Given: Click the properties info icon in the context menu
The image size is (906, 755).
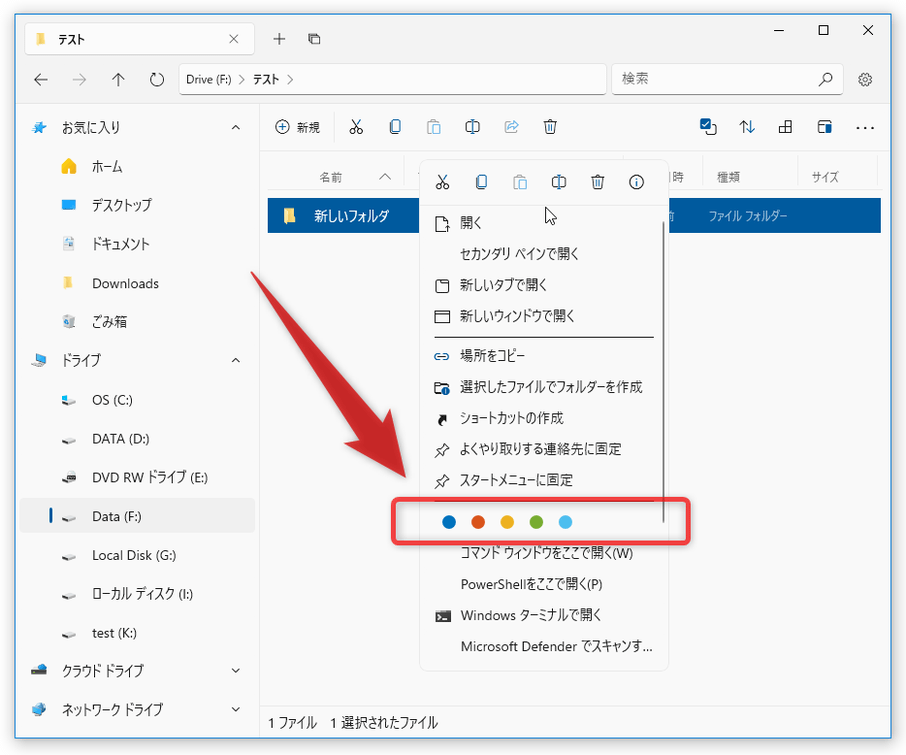Looking at the screenshot, I should (x=636, y=183).
